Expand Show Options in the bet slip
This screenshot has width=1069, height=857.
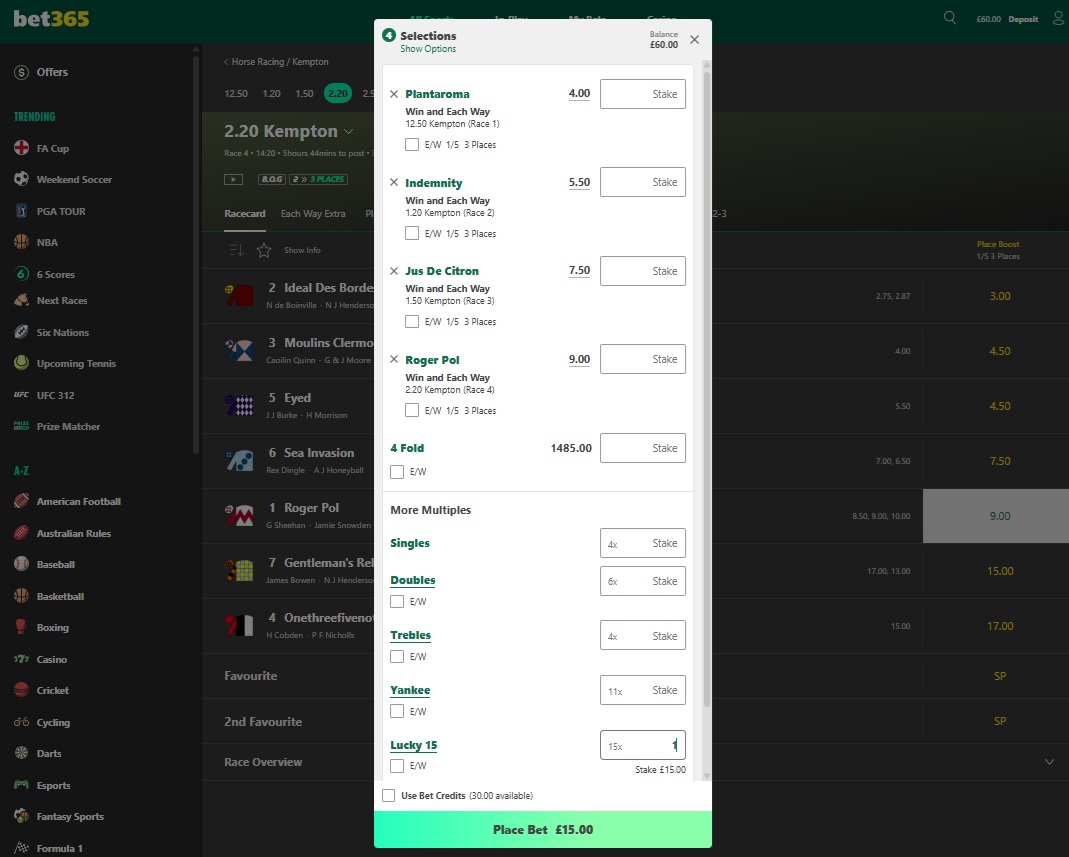428,47
